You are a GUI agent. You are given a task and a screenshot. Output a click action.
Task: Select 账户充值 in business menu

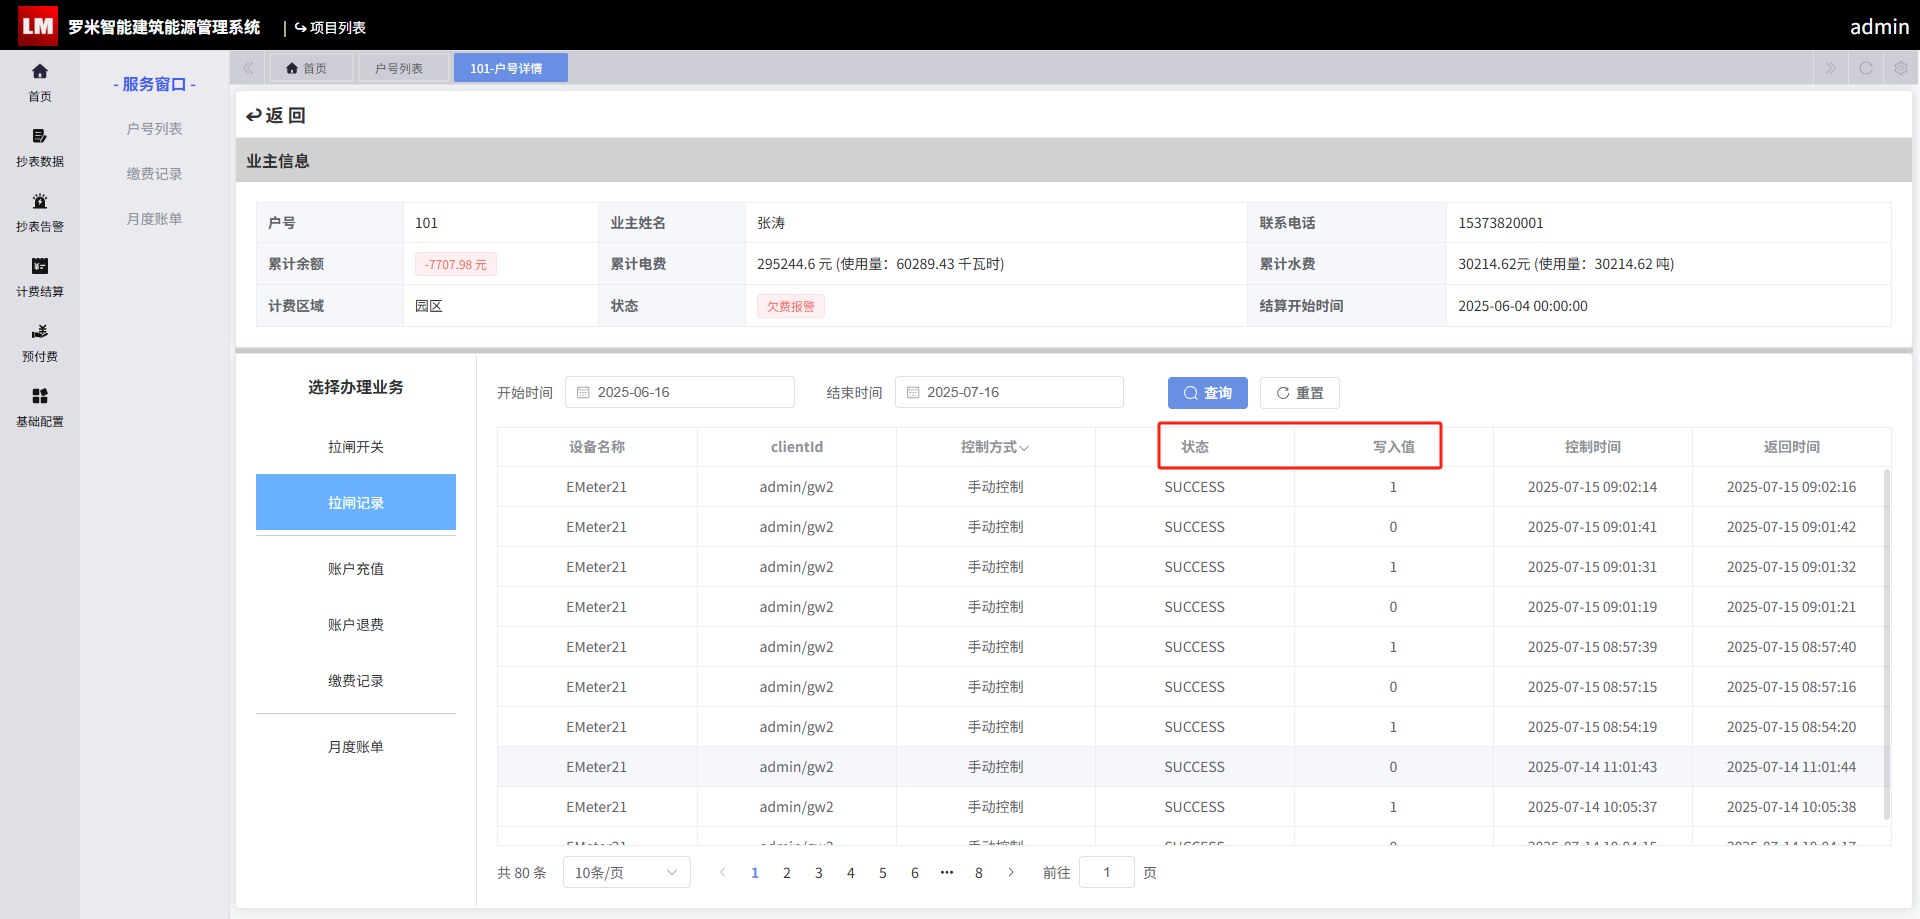pos(356,569)
